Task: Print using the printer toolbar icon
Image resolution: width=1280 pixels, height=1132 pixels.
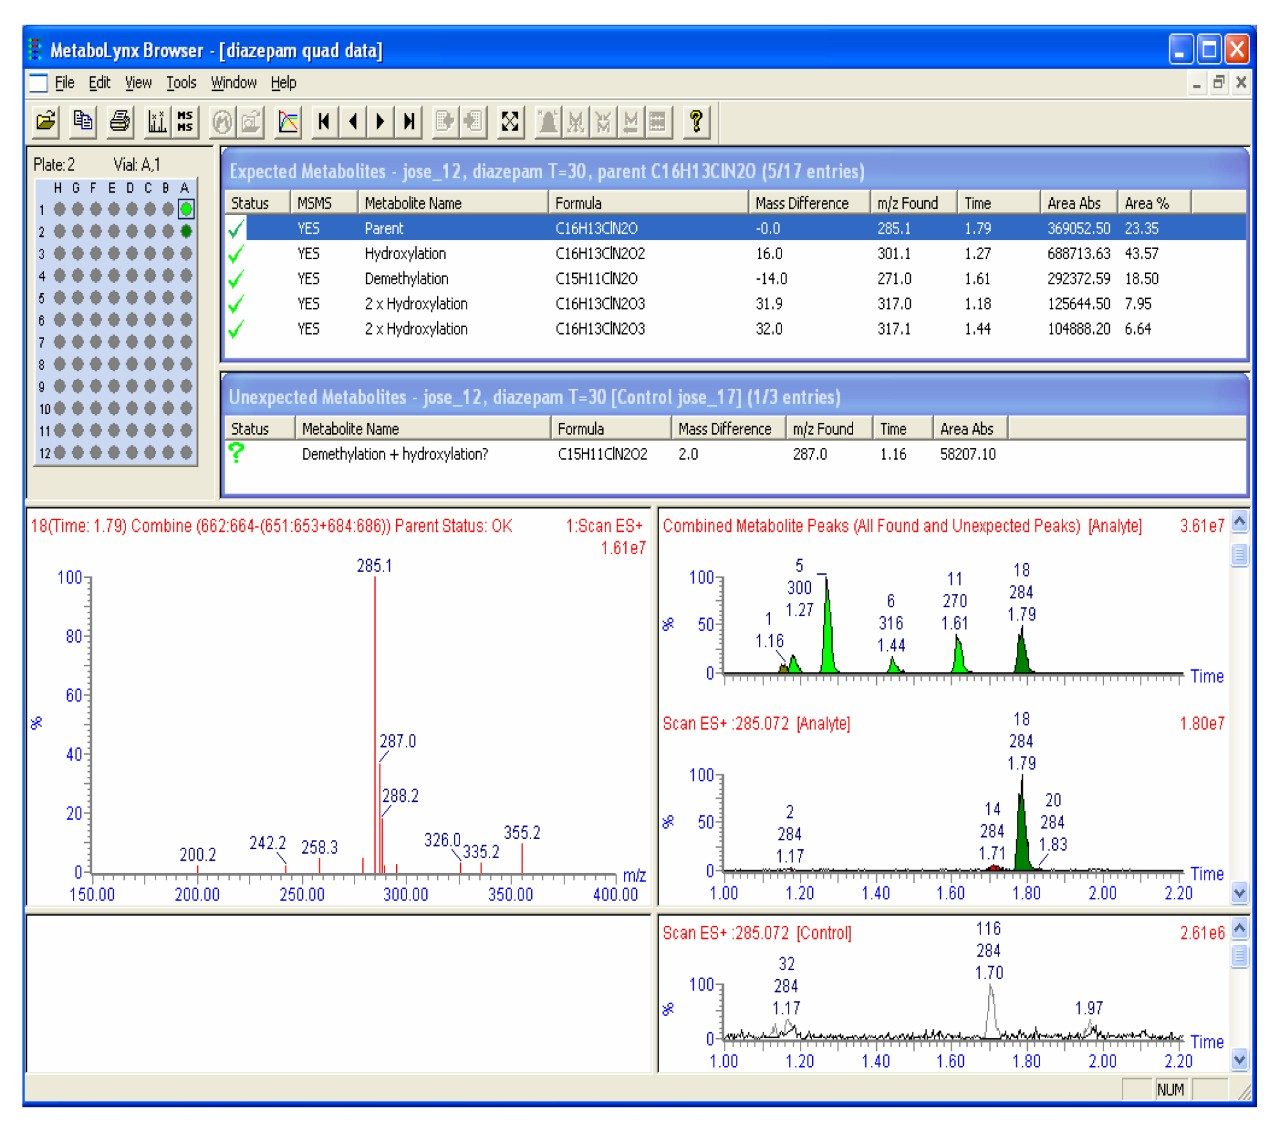Action: pos(120,122)
